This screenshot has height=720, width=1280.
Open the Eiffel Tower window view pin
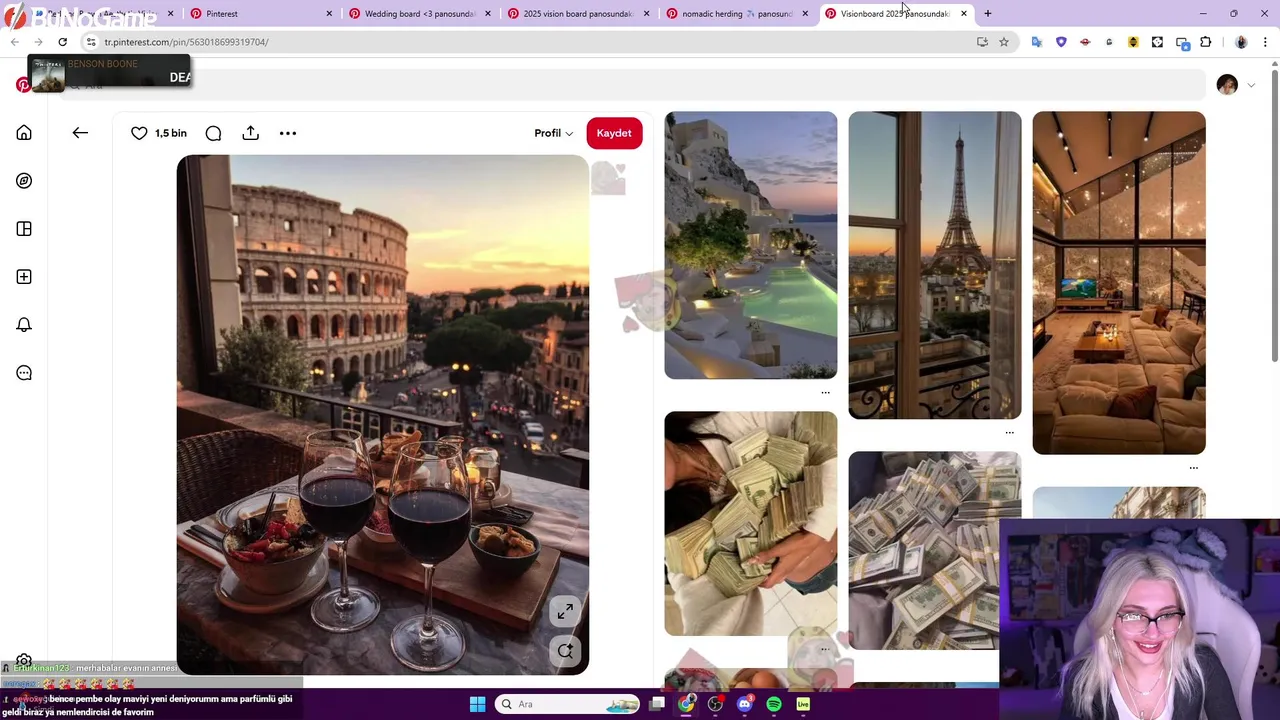click(x=935, y=266)
